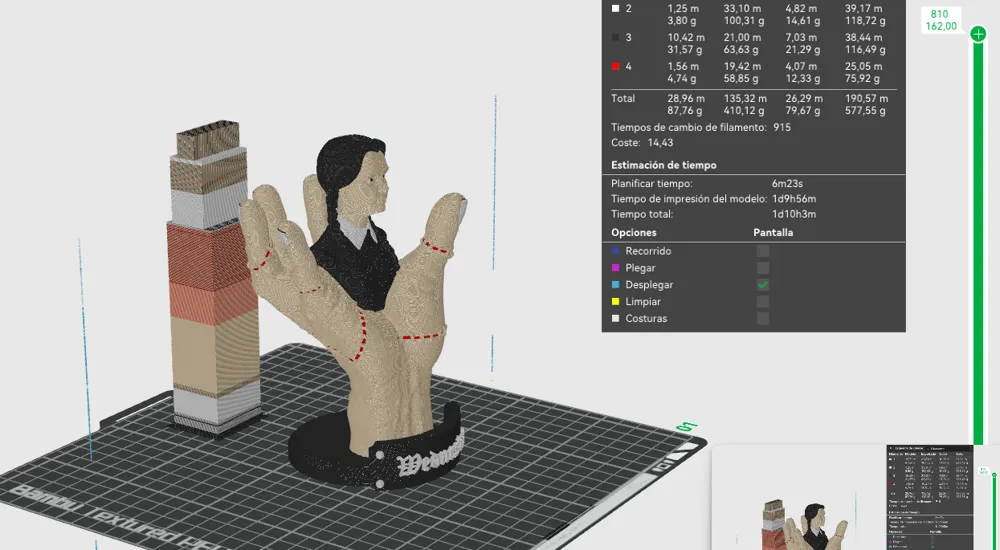Viewport: 1000px width, 550px height.
Task: Click the Pantalla column header
Action: tap(773, 233)
